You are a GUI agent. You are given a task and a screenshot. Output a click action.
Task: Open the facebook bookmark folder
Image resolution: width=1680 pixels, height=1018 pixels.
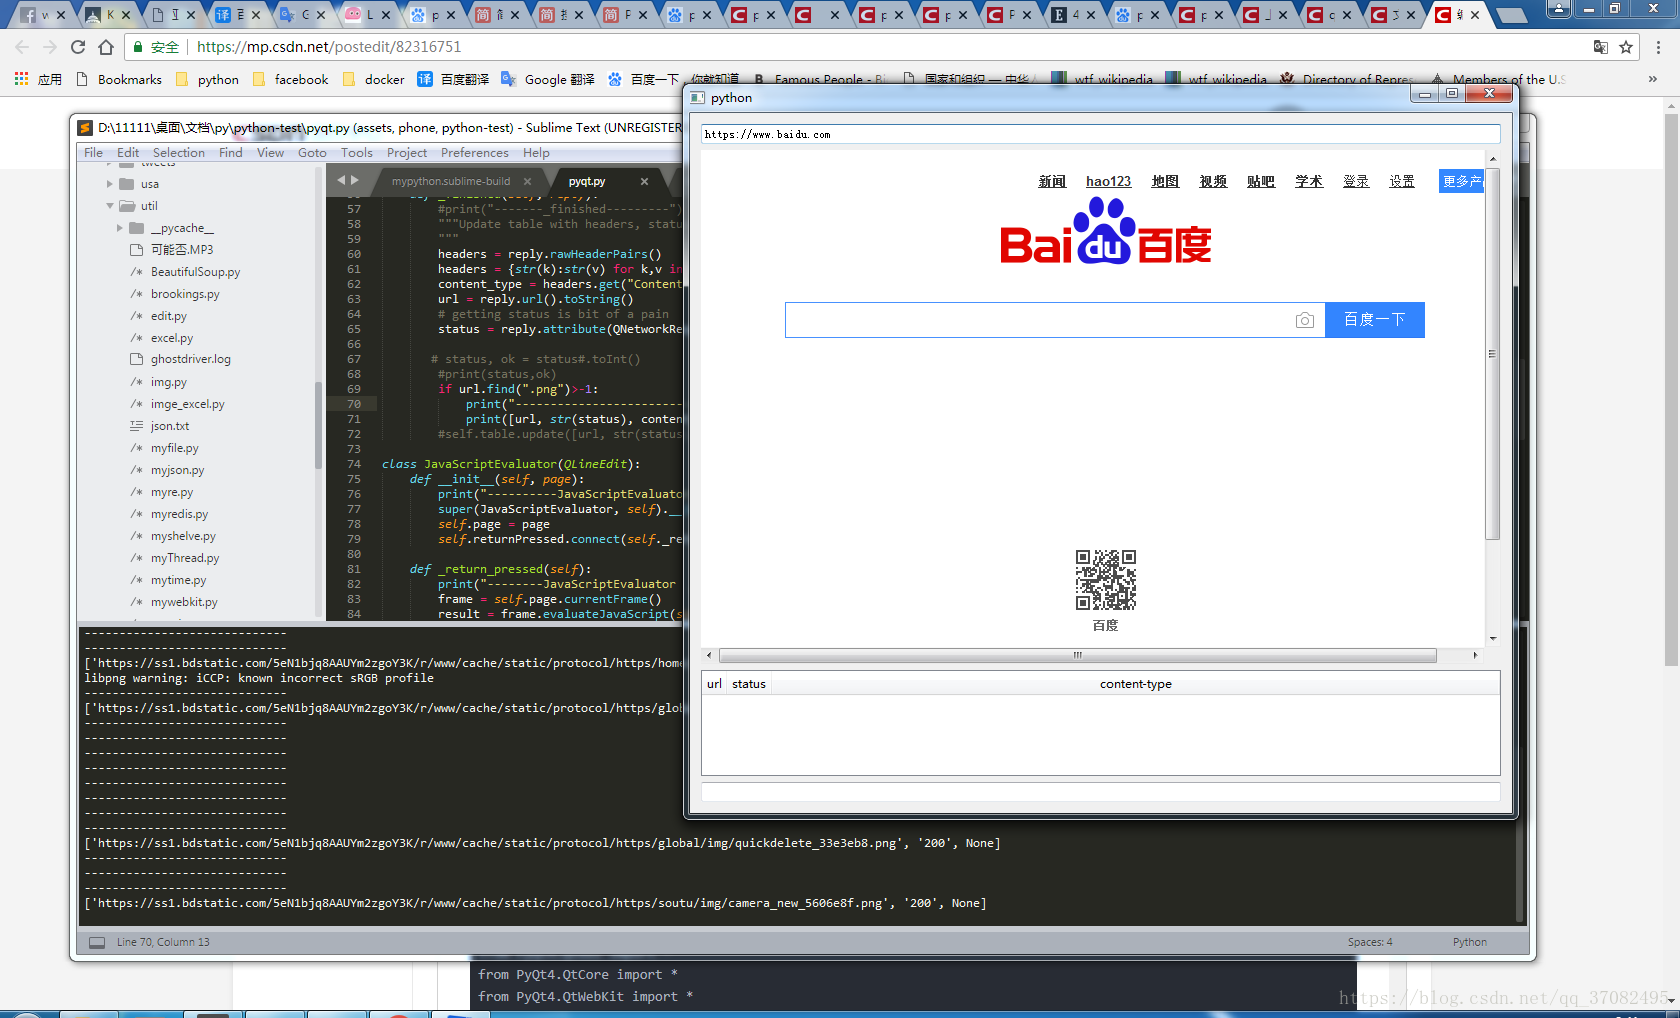(x=291, y=79)
